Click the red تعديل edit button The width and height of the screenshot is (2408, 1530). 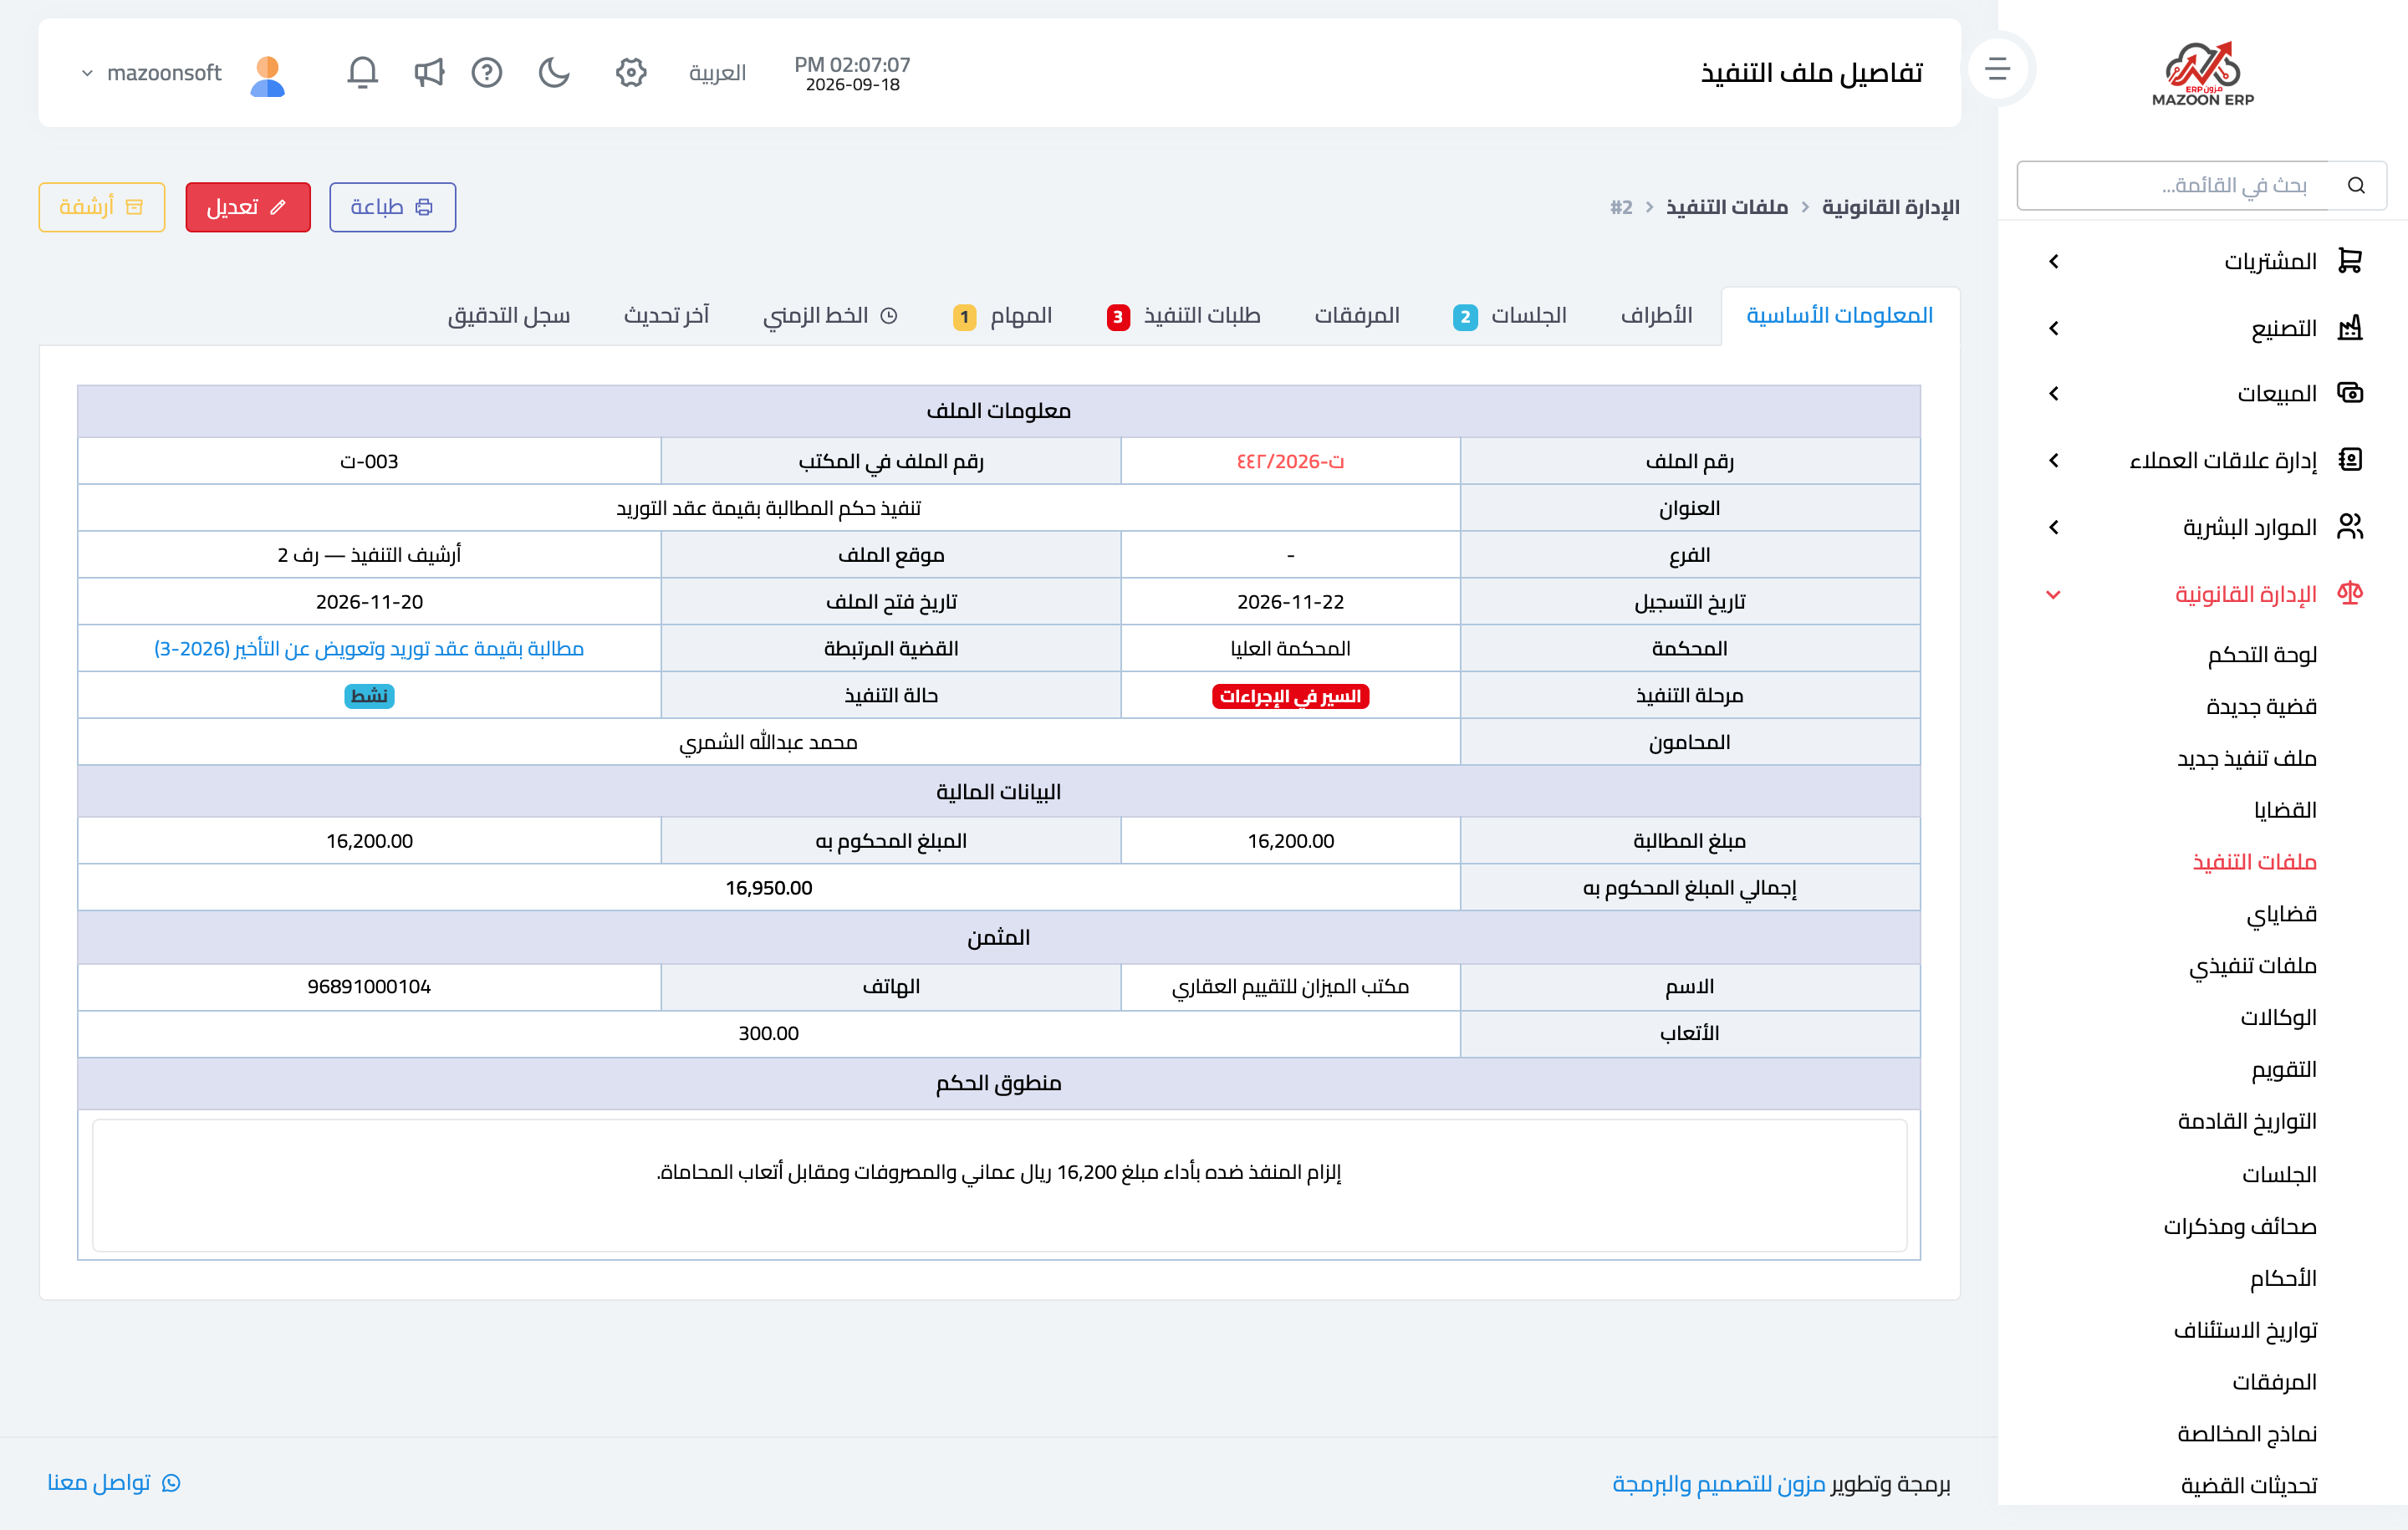pyautogui.click(x=248, y=207)
